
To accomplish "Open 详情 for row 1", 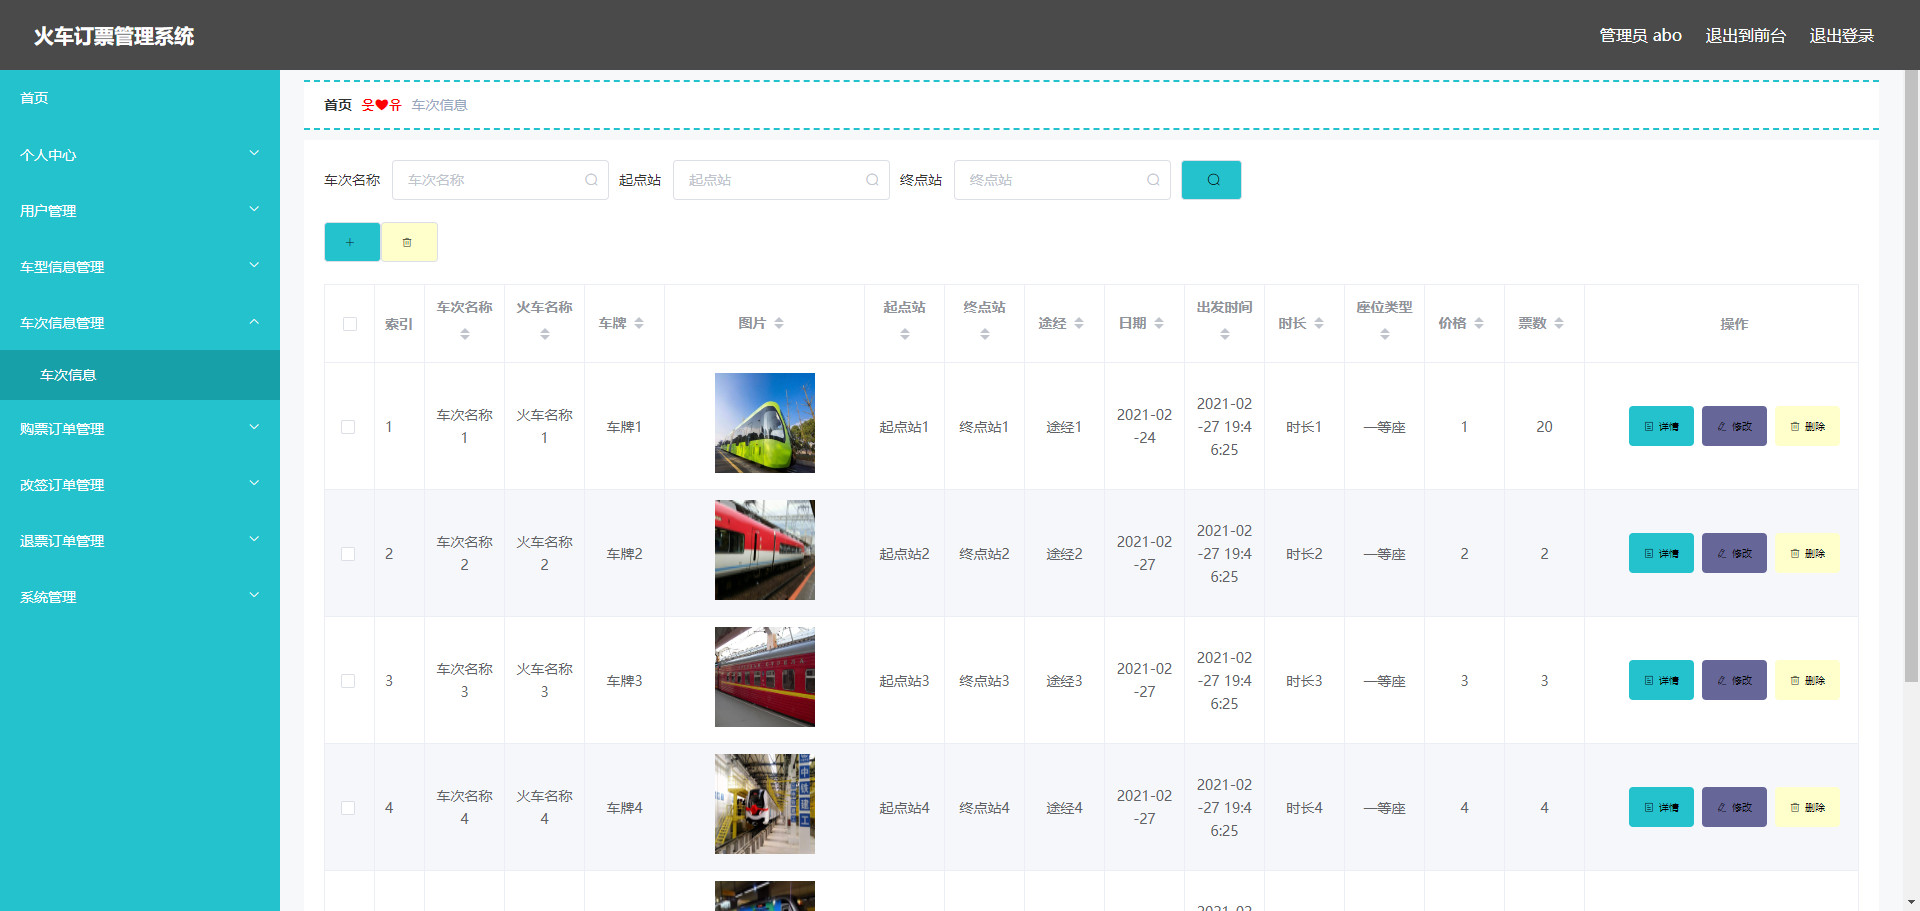I will tap(1661, 426).
